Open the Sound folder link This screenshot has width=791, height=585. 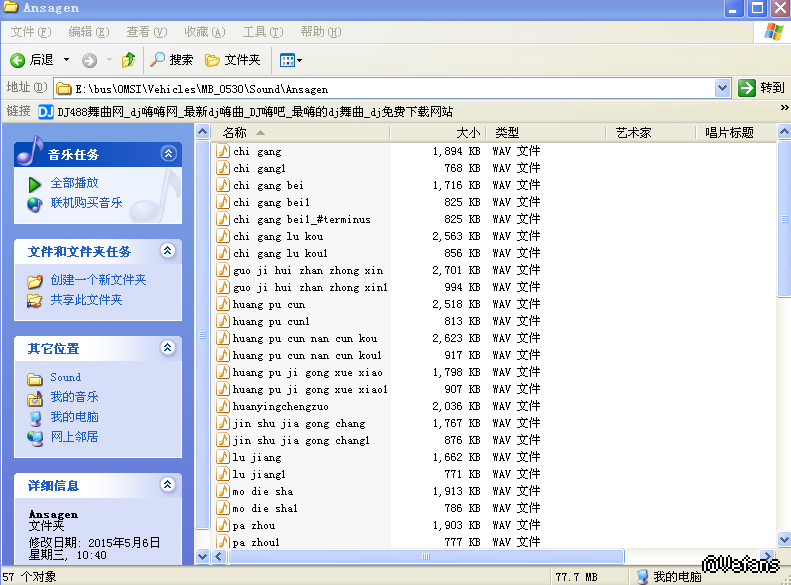[66, 377]
